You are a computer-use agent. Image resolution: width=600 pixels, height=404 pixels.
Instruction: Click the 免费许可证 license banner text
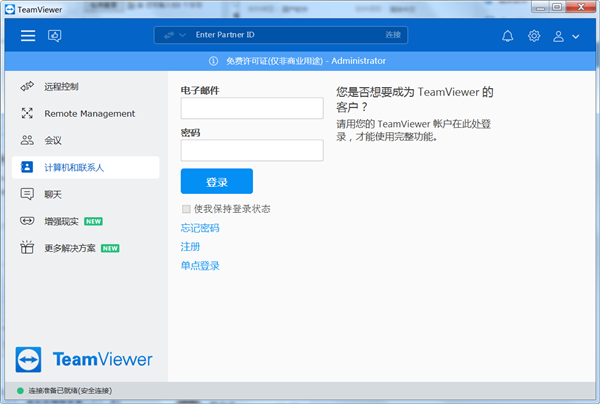pyautogui.click(x=306, y=61)
